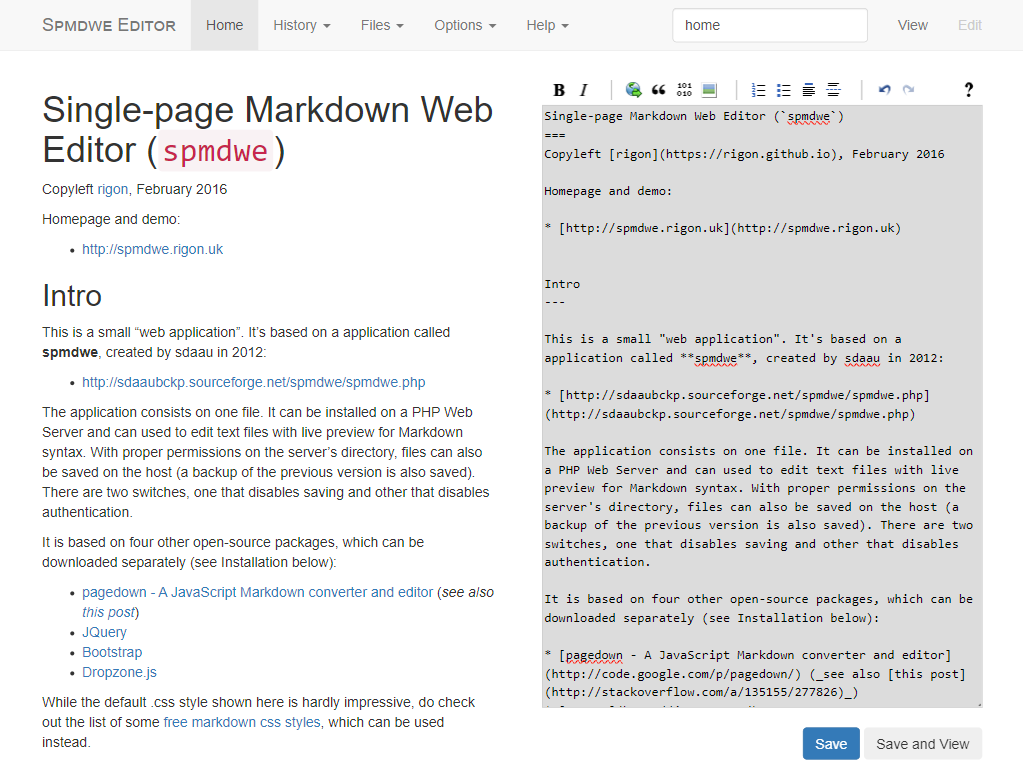Open the History dropdown menu

[x=301, y=25]
